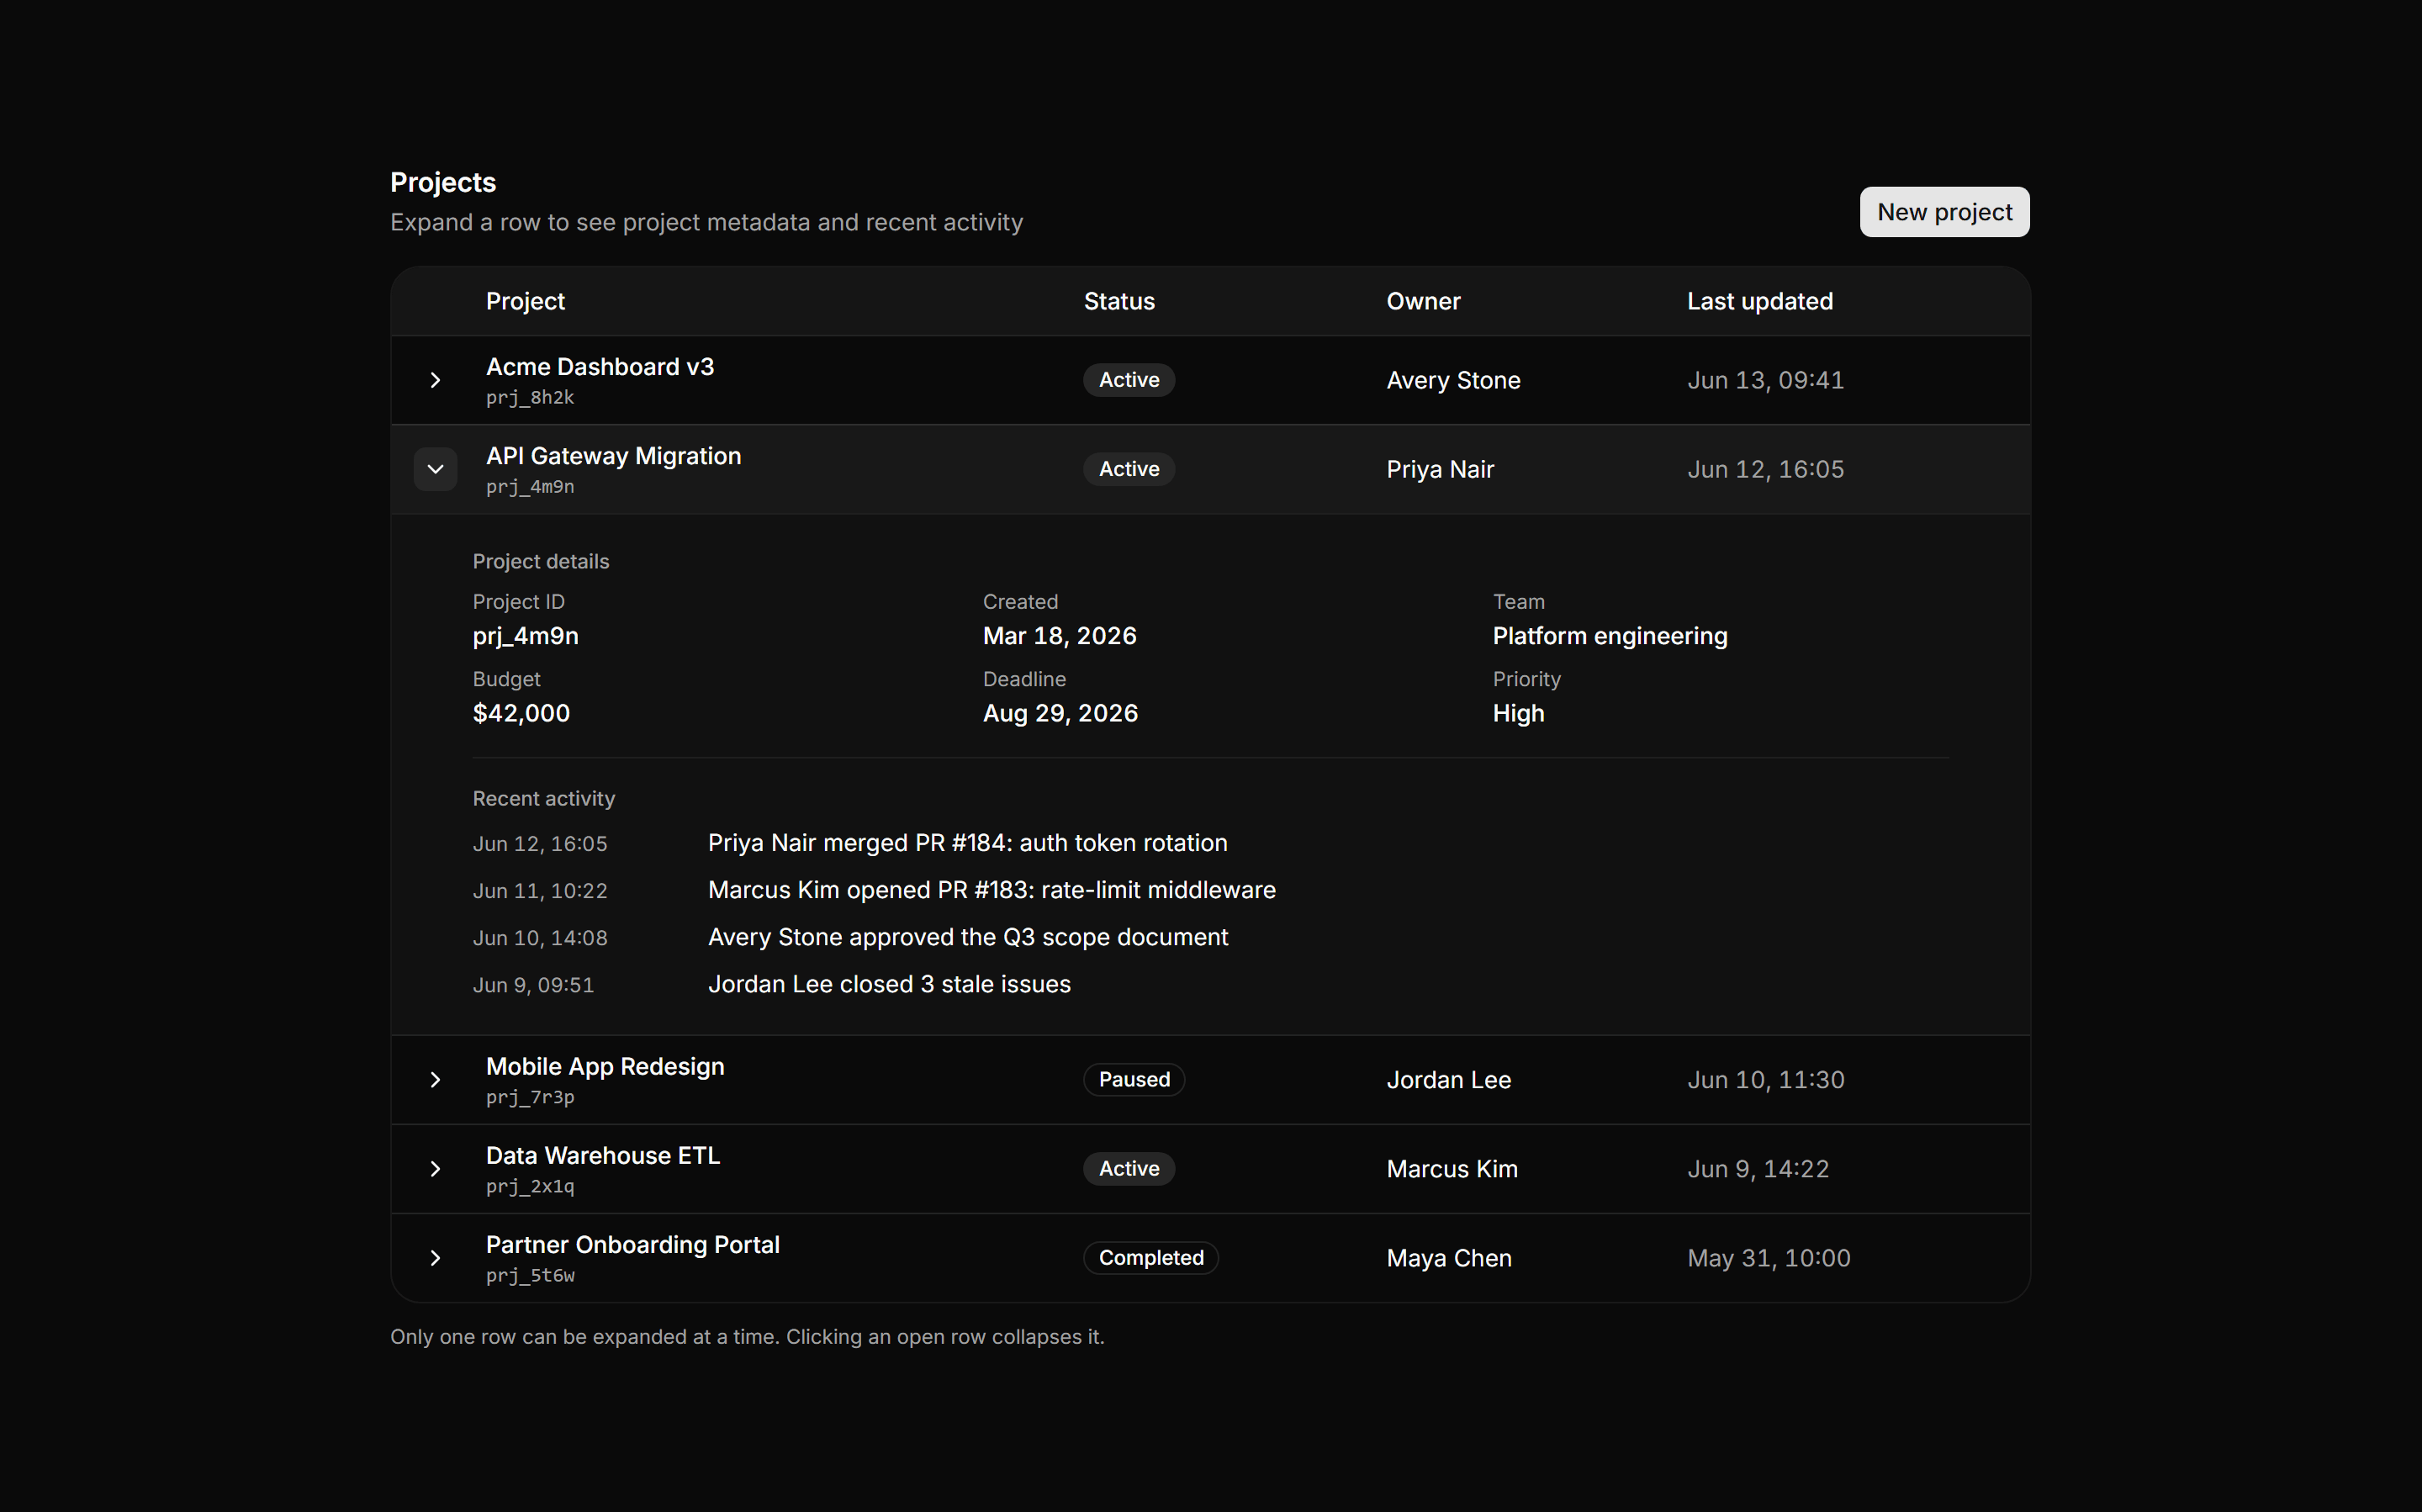Click the opened PR #183 activity entry
The image size is (2422, 1512).
coord(991,890)
